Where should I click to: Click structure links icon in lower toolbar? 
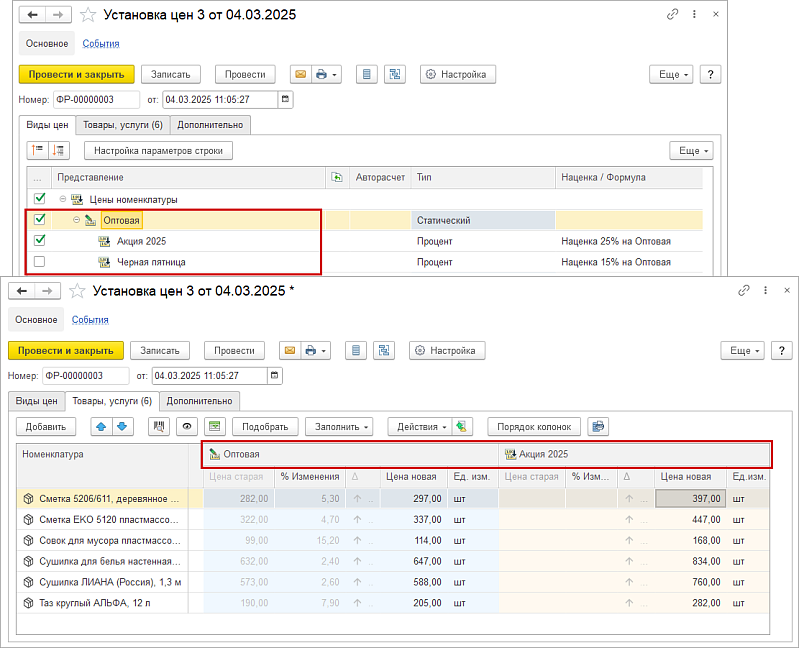[384, 350]
